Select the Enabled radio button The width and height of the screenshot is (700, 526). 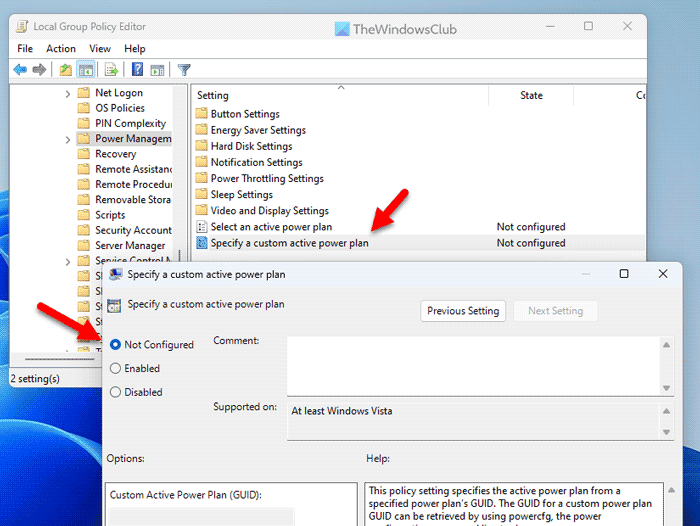tap(115, 368)
